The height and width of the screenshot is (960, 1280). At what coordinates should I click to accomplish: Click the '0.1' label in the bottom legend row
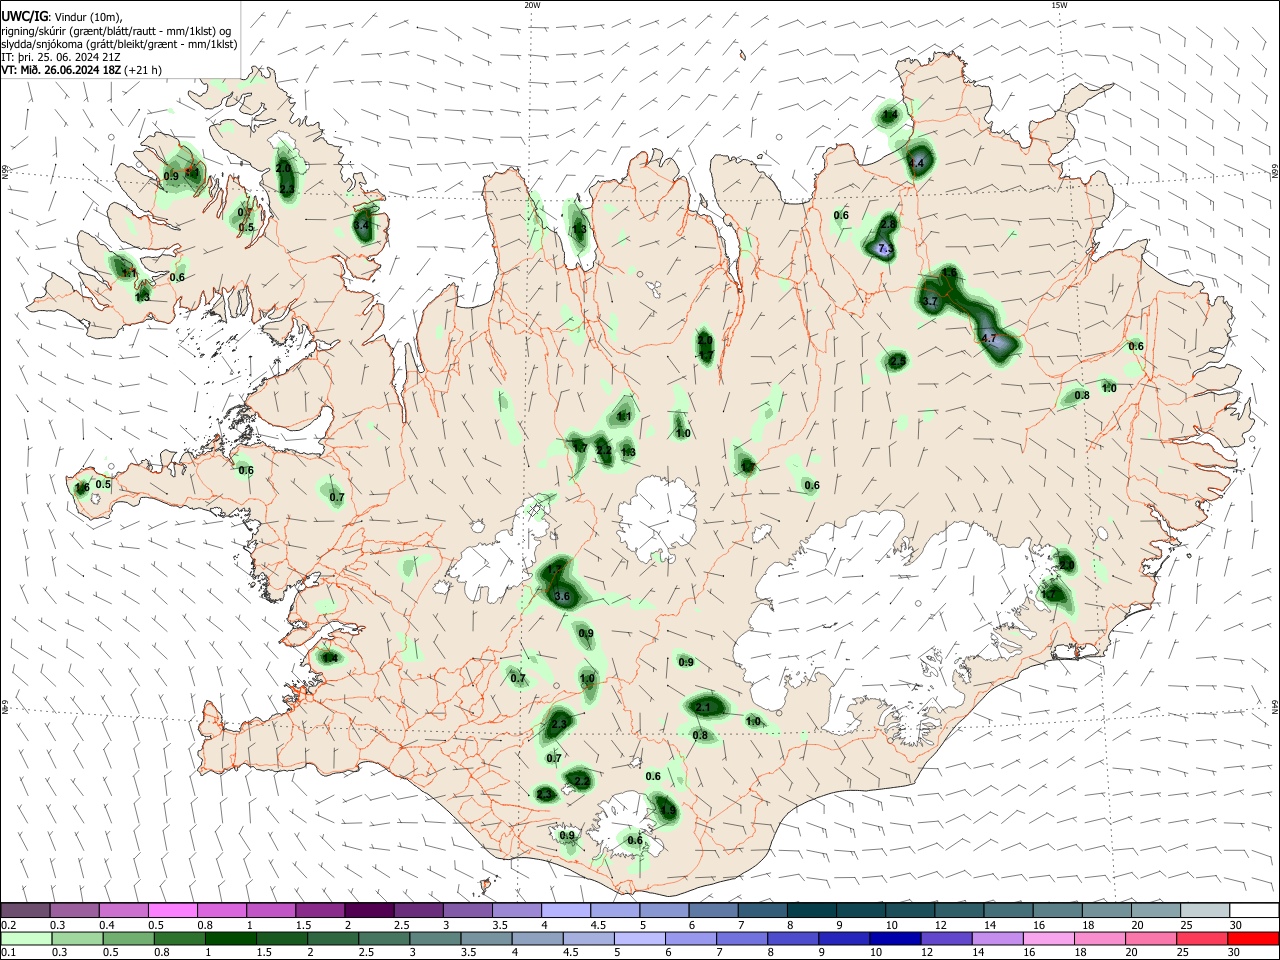[x=8, y=952]
